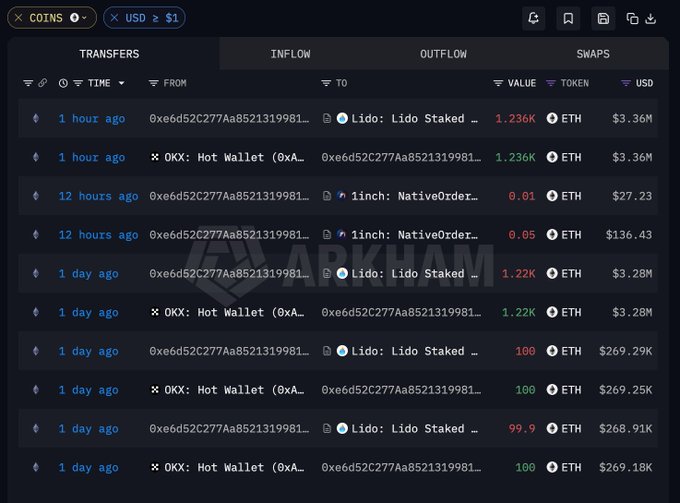Viewport: 680px width, 503px height.
Task: Click the clock icon beside TIME
Action: pos(63,83)
